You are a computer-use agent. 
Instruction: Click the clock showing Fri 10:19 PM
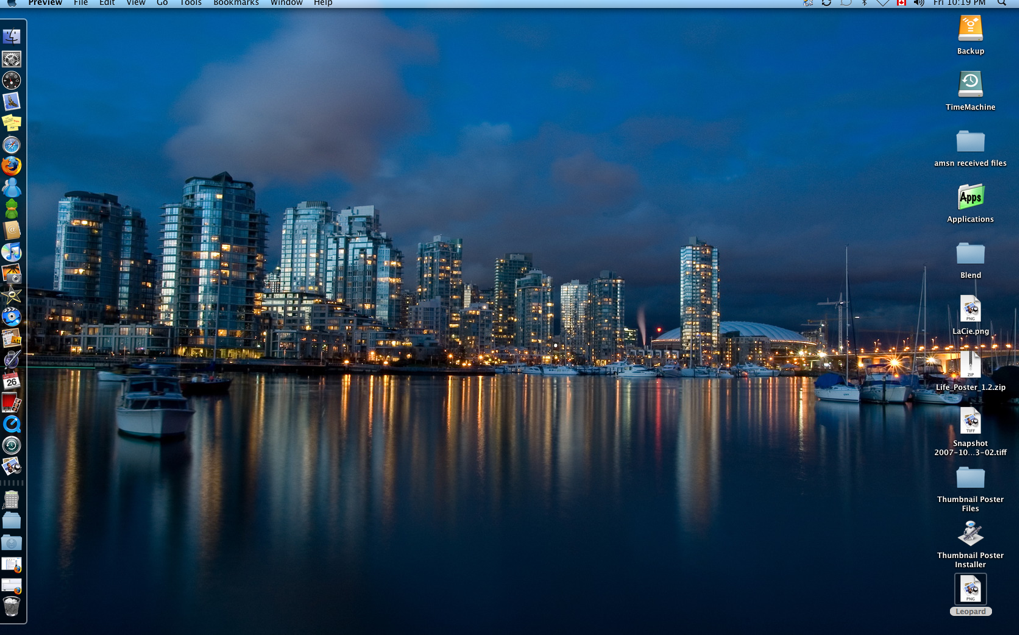click(x=959, y=3)
